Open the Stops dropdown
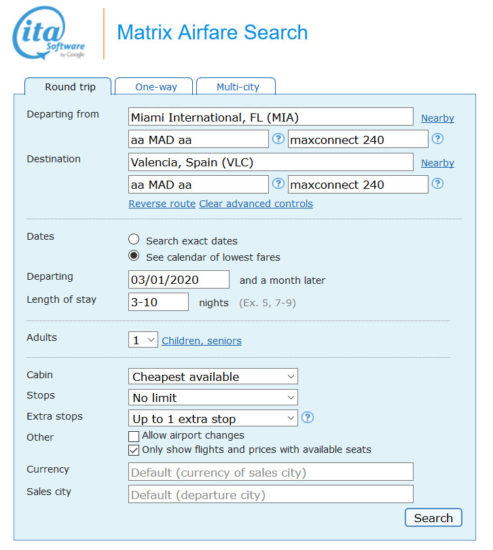The width and height of the screenshot is (493, 550). click(x=213, y=398)
